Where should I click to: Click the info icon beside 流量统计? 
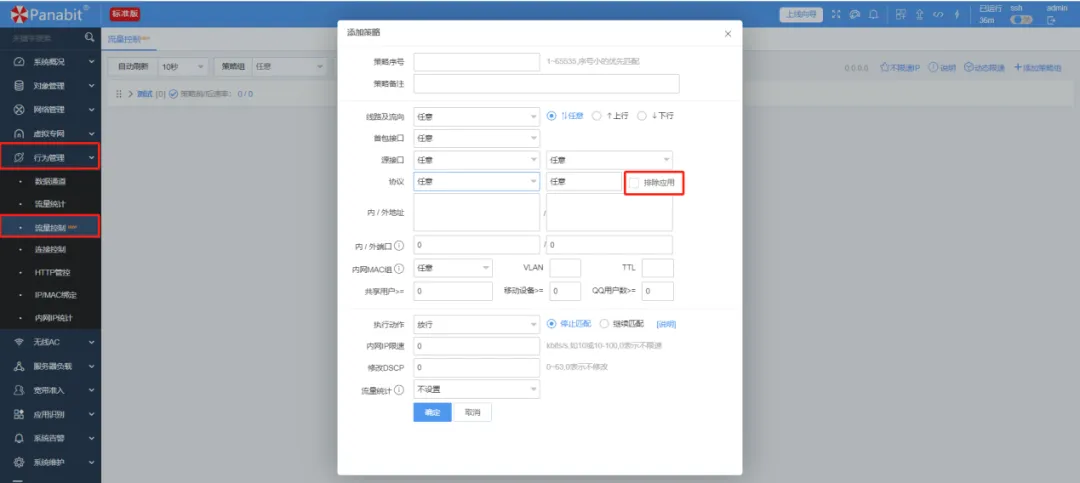[x=399, y=390]
